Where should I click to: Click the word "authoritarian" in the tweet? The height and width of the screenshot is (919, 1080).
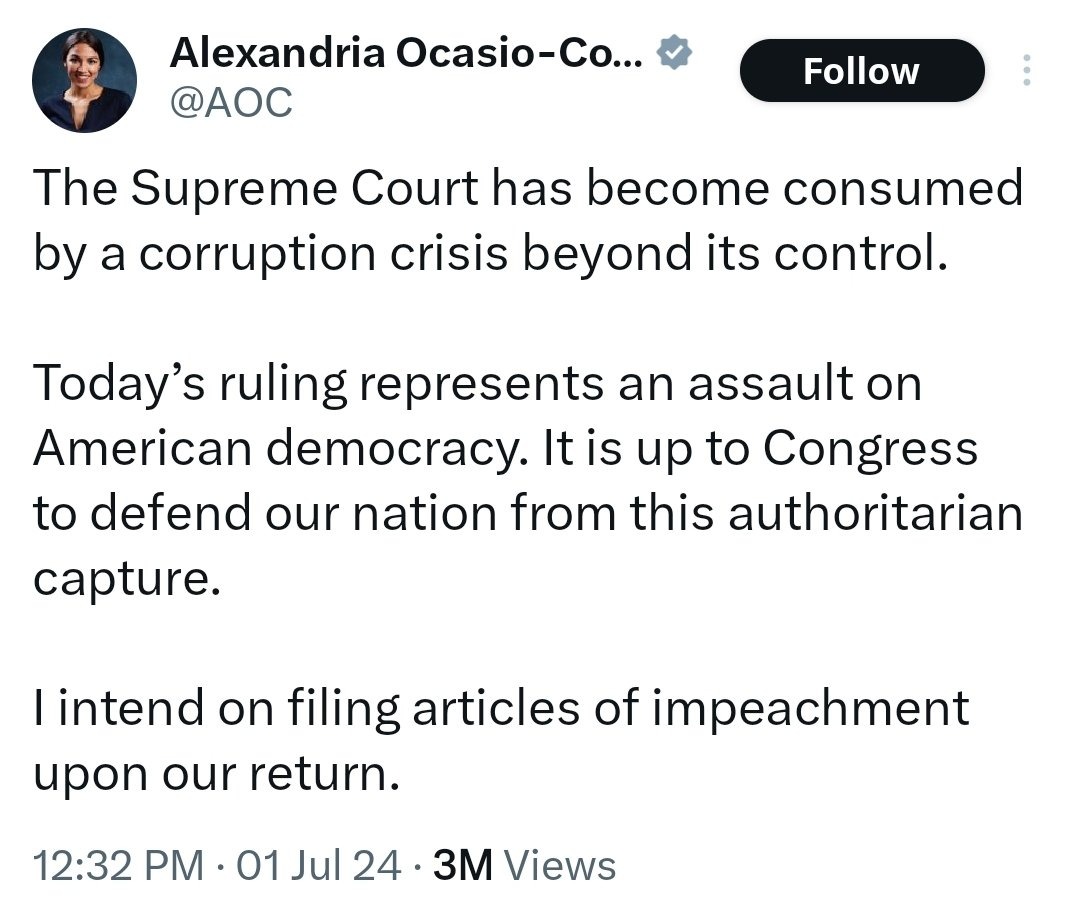pos(875,514)
